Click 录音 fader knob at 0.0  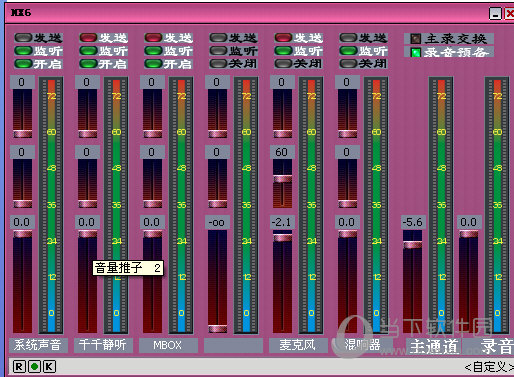(469, 234)
